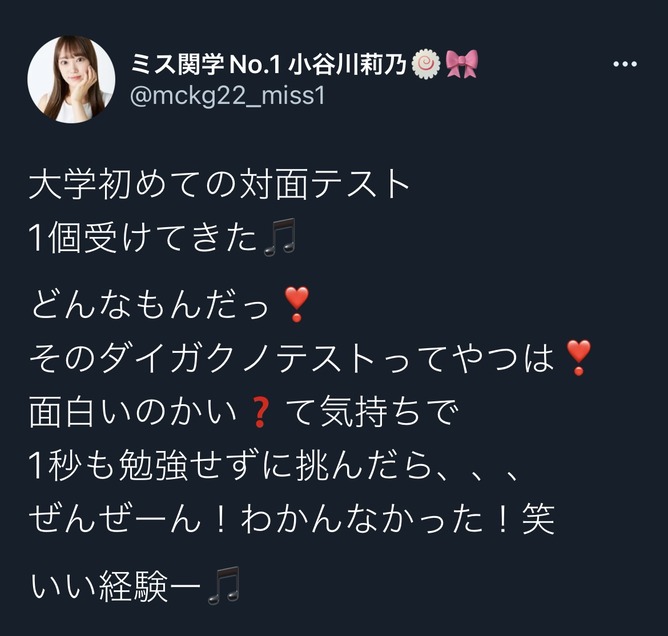The width and height of the screenshot is (668, 636).
Task: Select the line 大学初めての対面テスト
Action: [x=219, y=185]
